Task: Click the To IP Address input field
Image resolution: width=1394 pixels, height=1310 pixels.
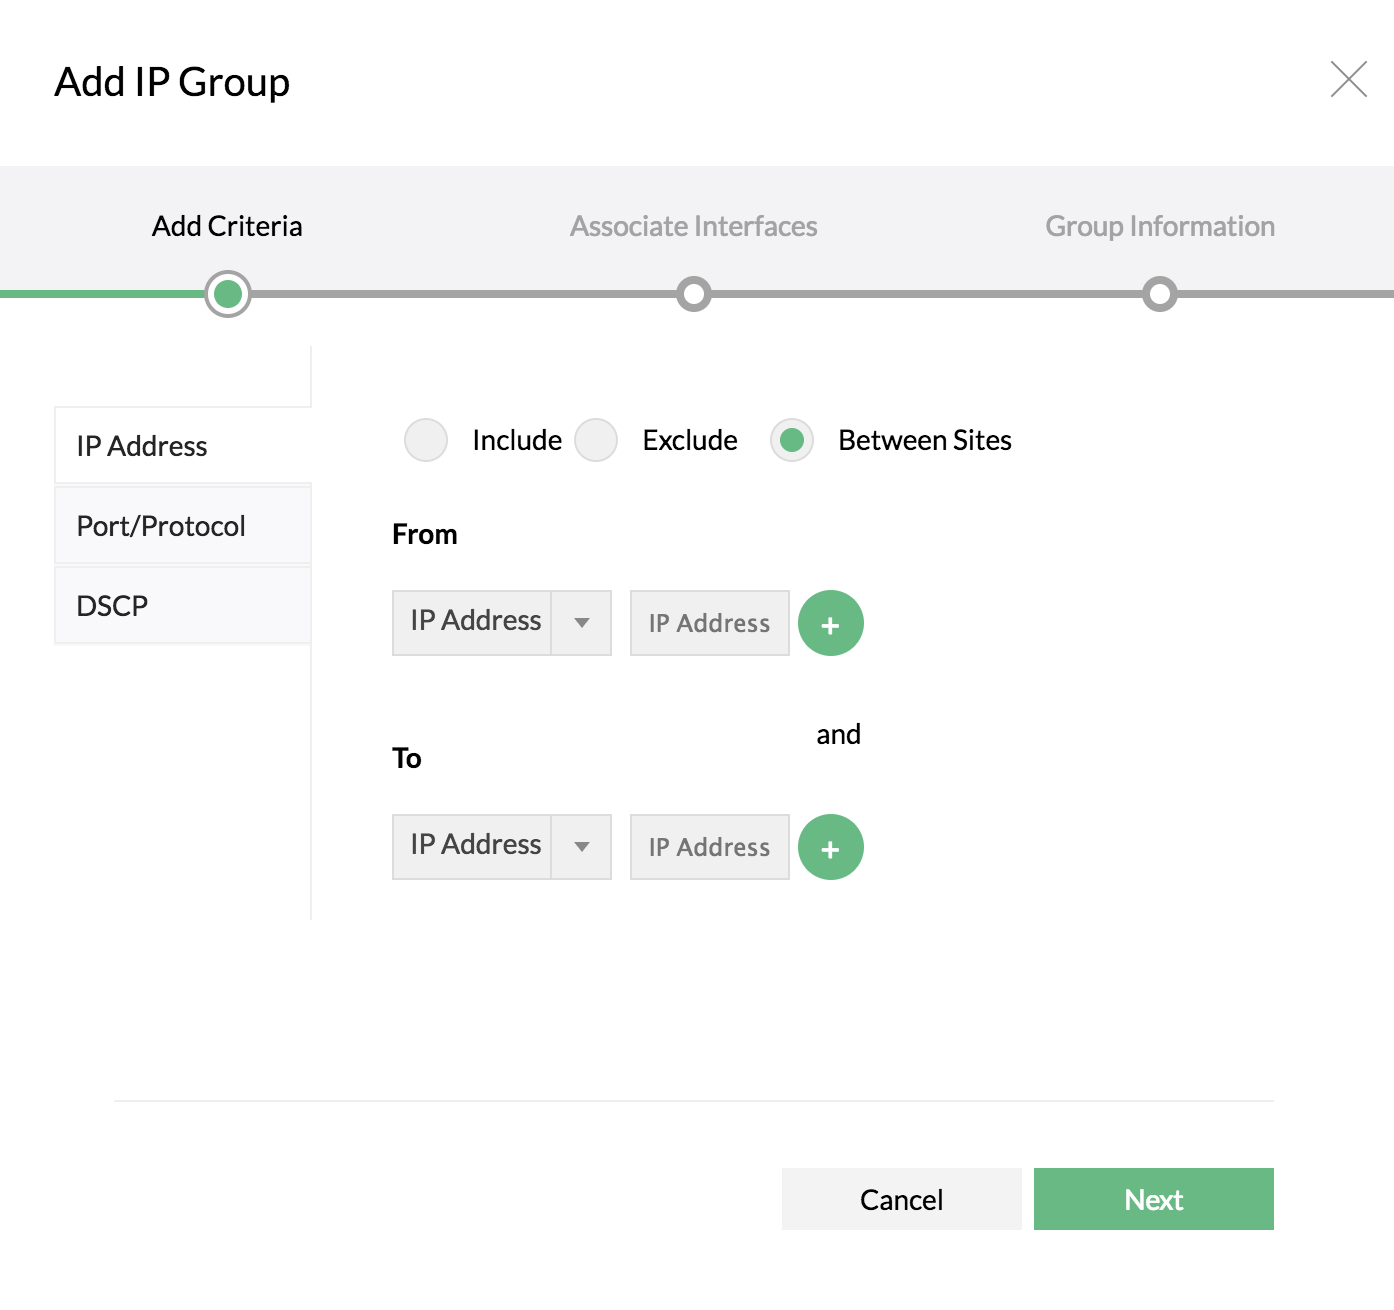Action: click(709, 847)
